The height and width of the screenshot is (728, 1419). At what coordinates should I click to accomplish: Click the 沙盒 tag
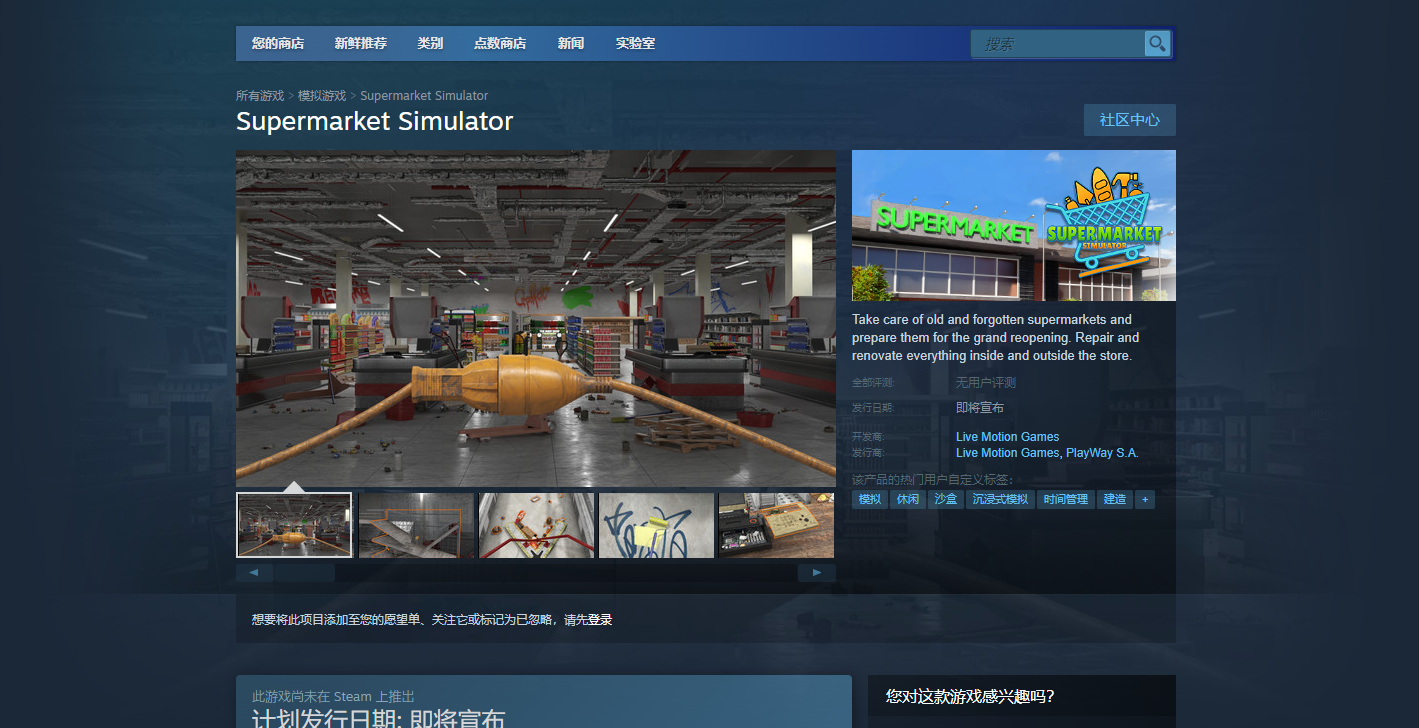click(x=946, y=499)
